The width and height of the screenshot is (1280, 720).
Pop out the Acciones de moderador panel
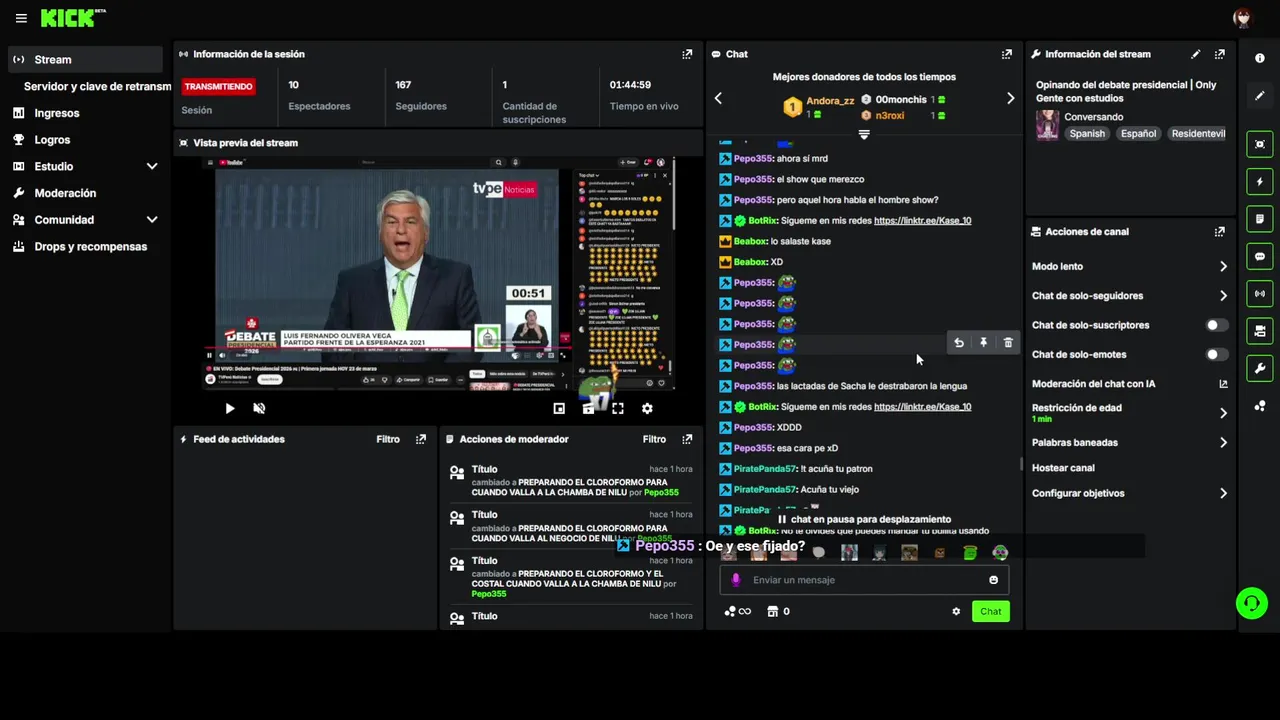pos(687,439)
